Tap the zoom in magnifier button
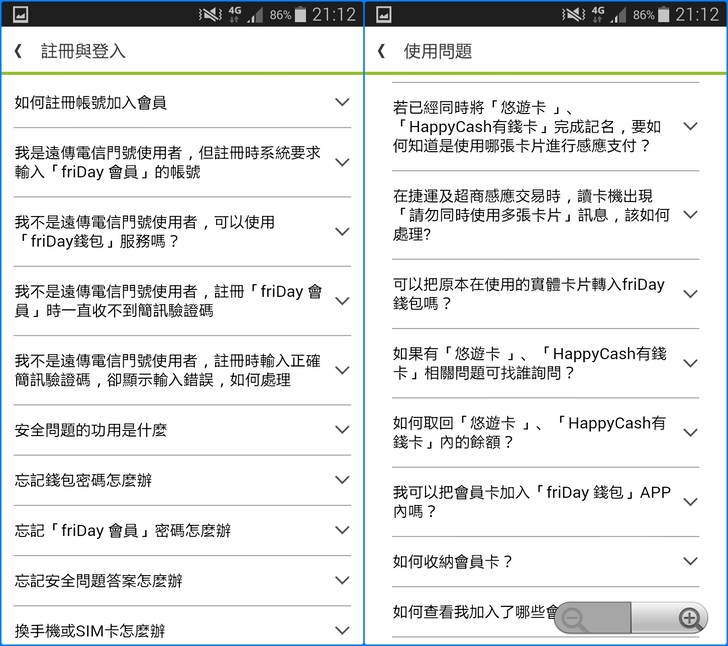 [689, 619]
